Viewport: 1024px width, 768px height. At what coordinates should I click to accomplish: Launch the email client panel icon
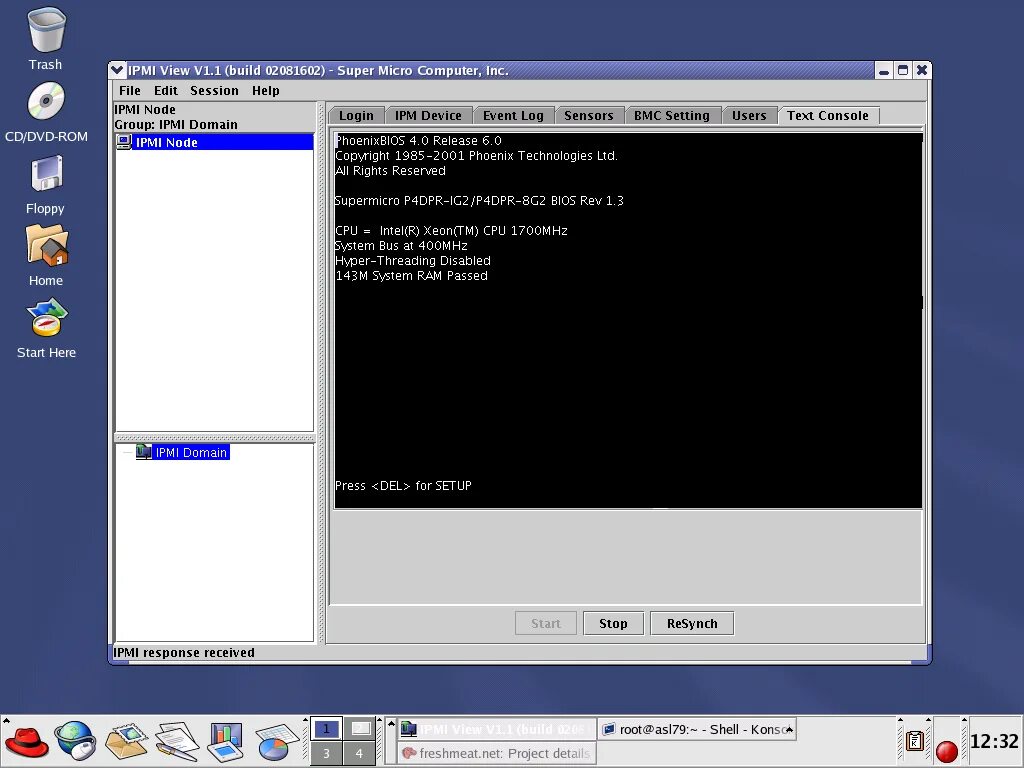125,743
